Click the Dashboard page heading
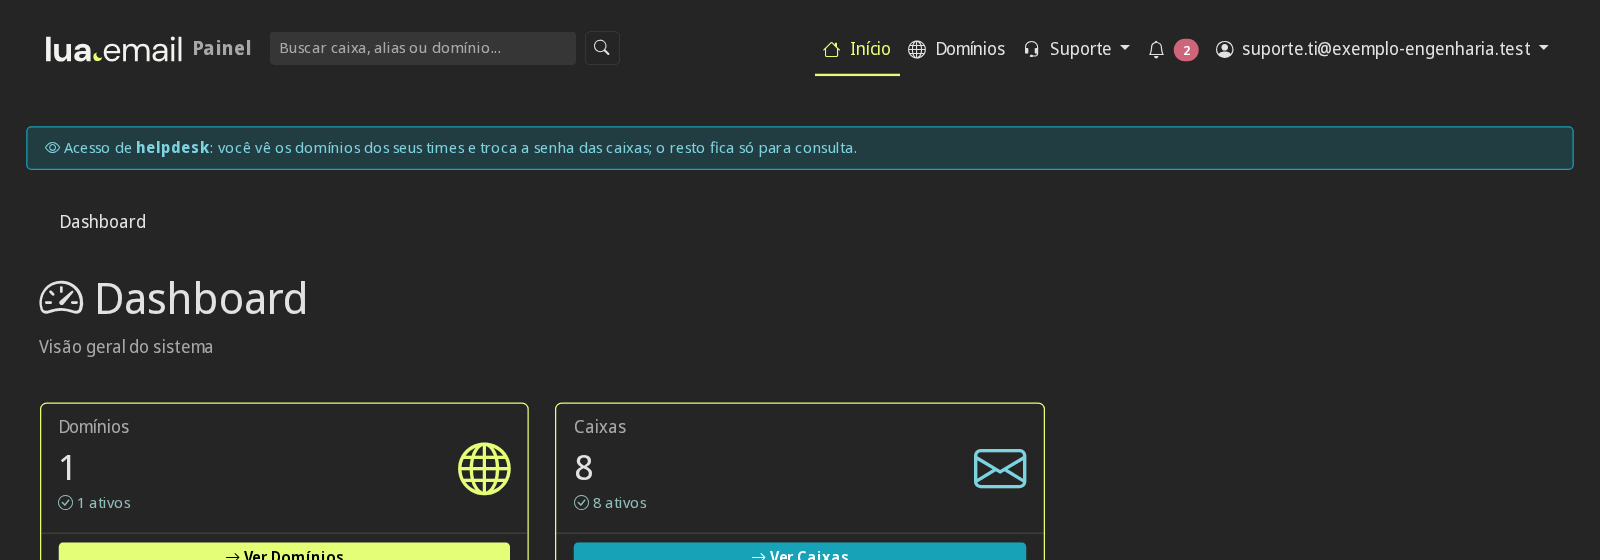The height and width of the screenshot is (560, 1600). [x=201, y=299]
